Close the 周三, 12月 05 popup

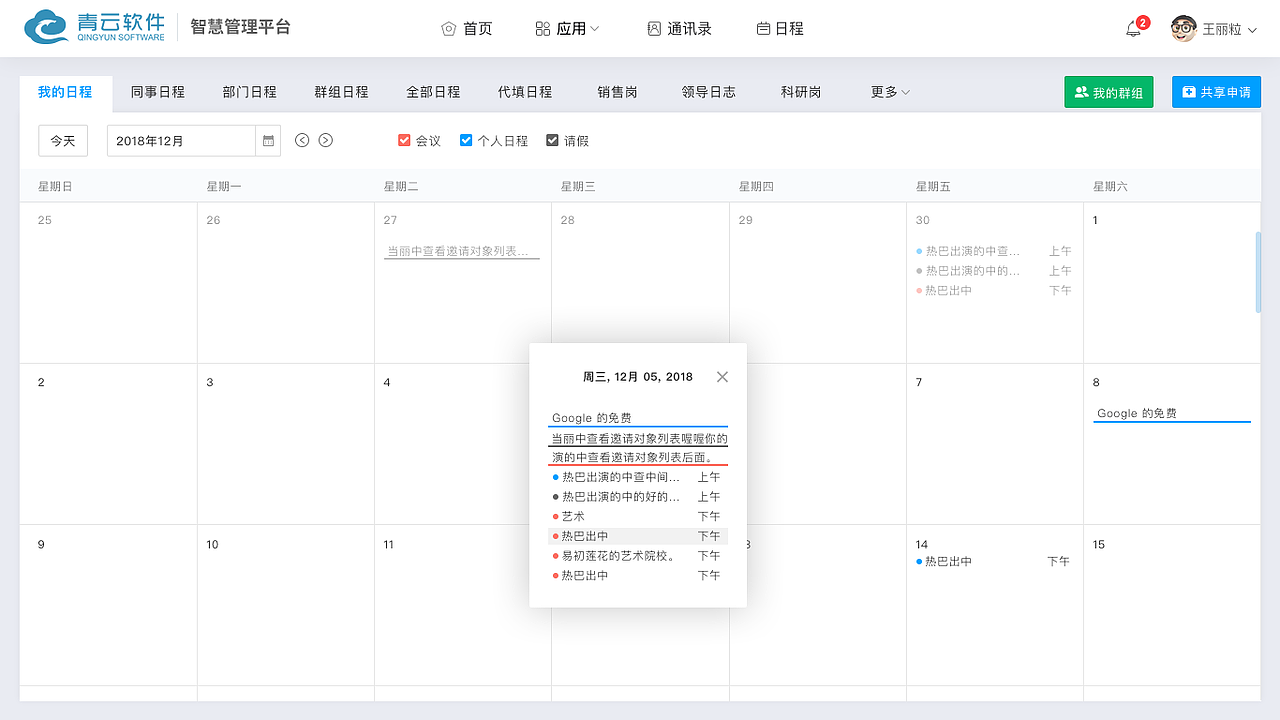(722, 377)
